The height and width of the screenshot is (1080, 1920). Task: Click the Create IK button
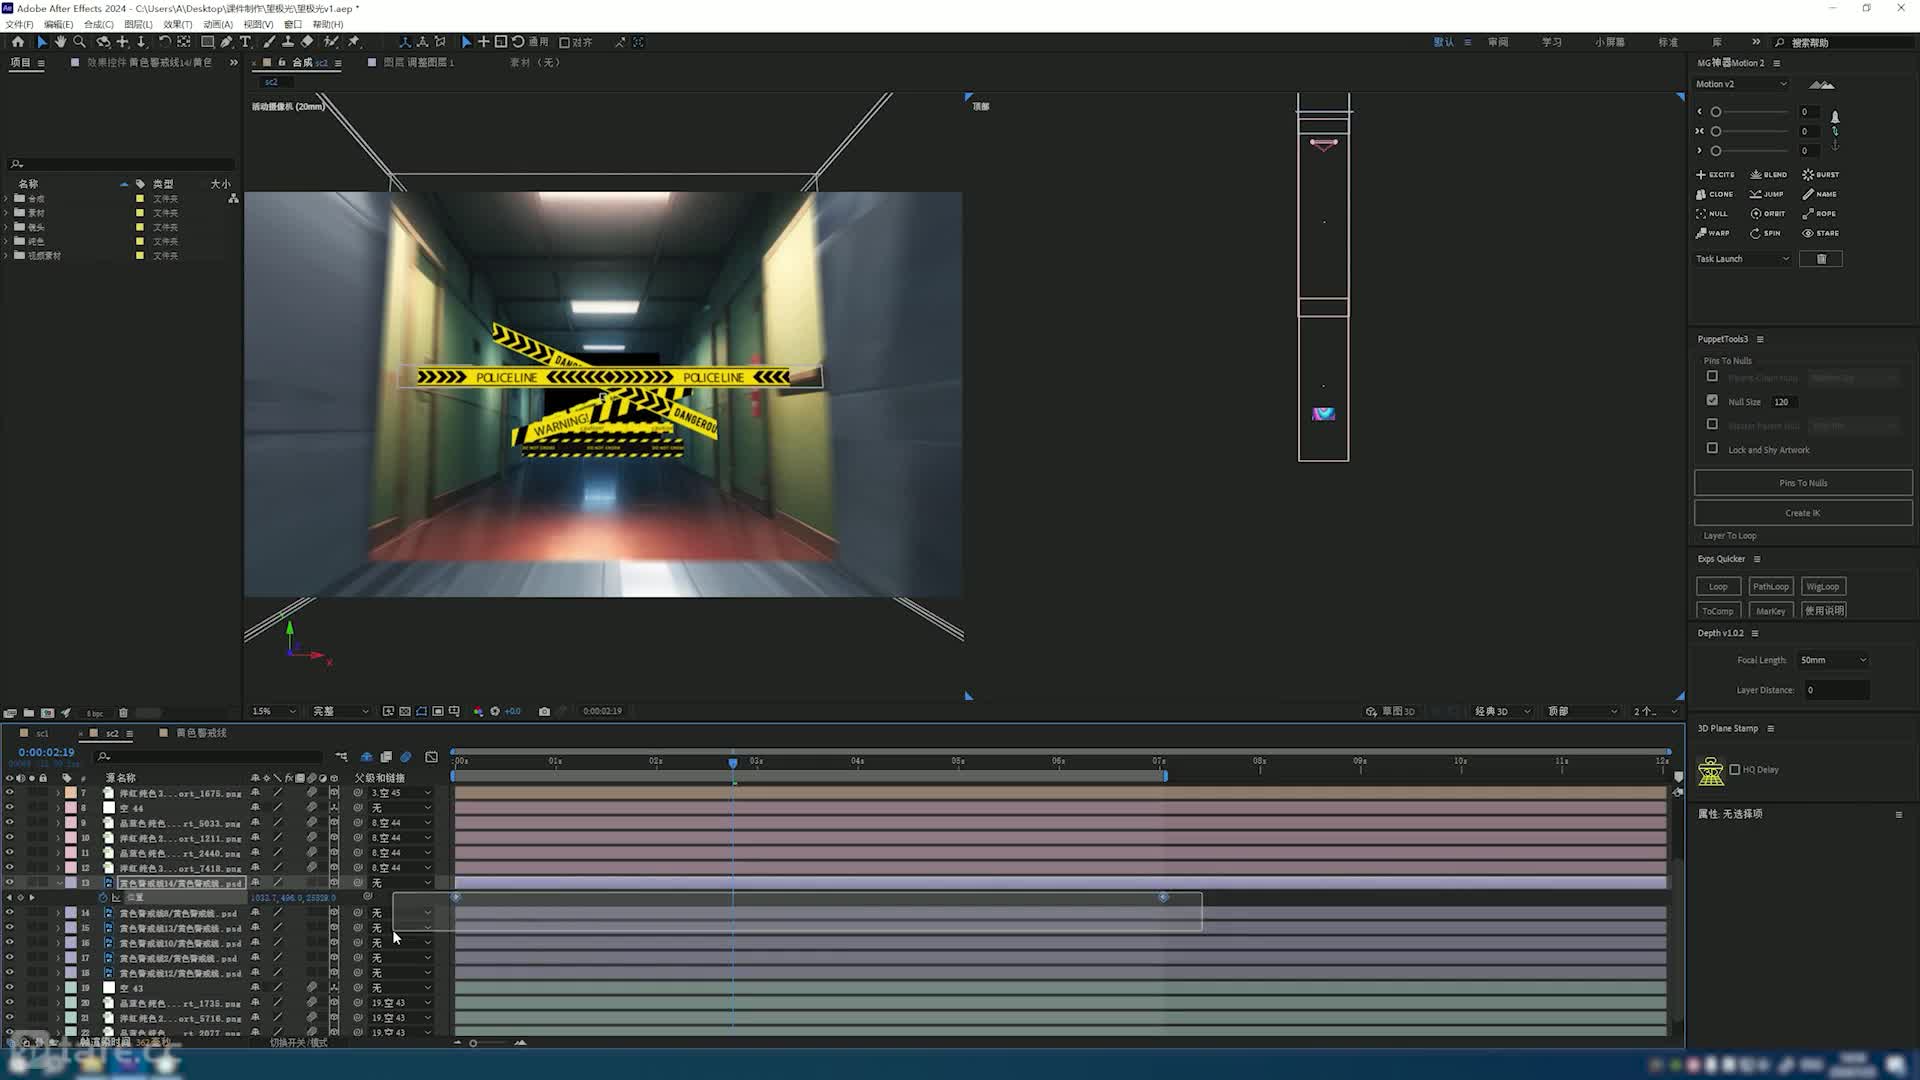click(1803, 513)
